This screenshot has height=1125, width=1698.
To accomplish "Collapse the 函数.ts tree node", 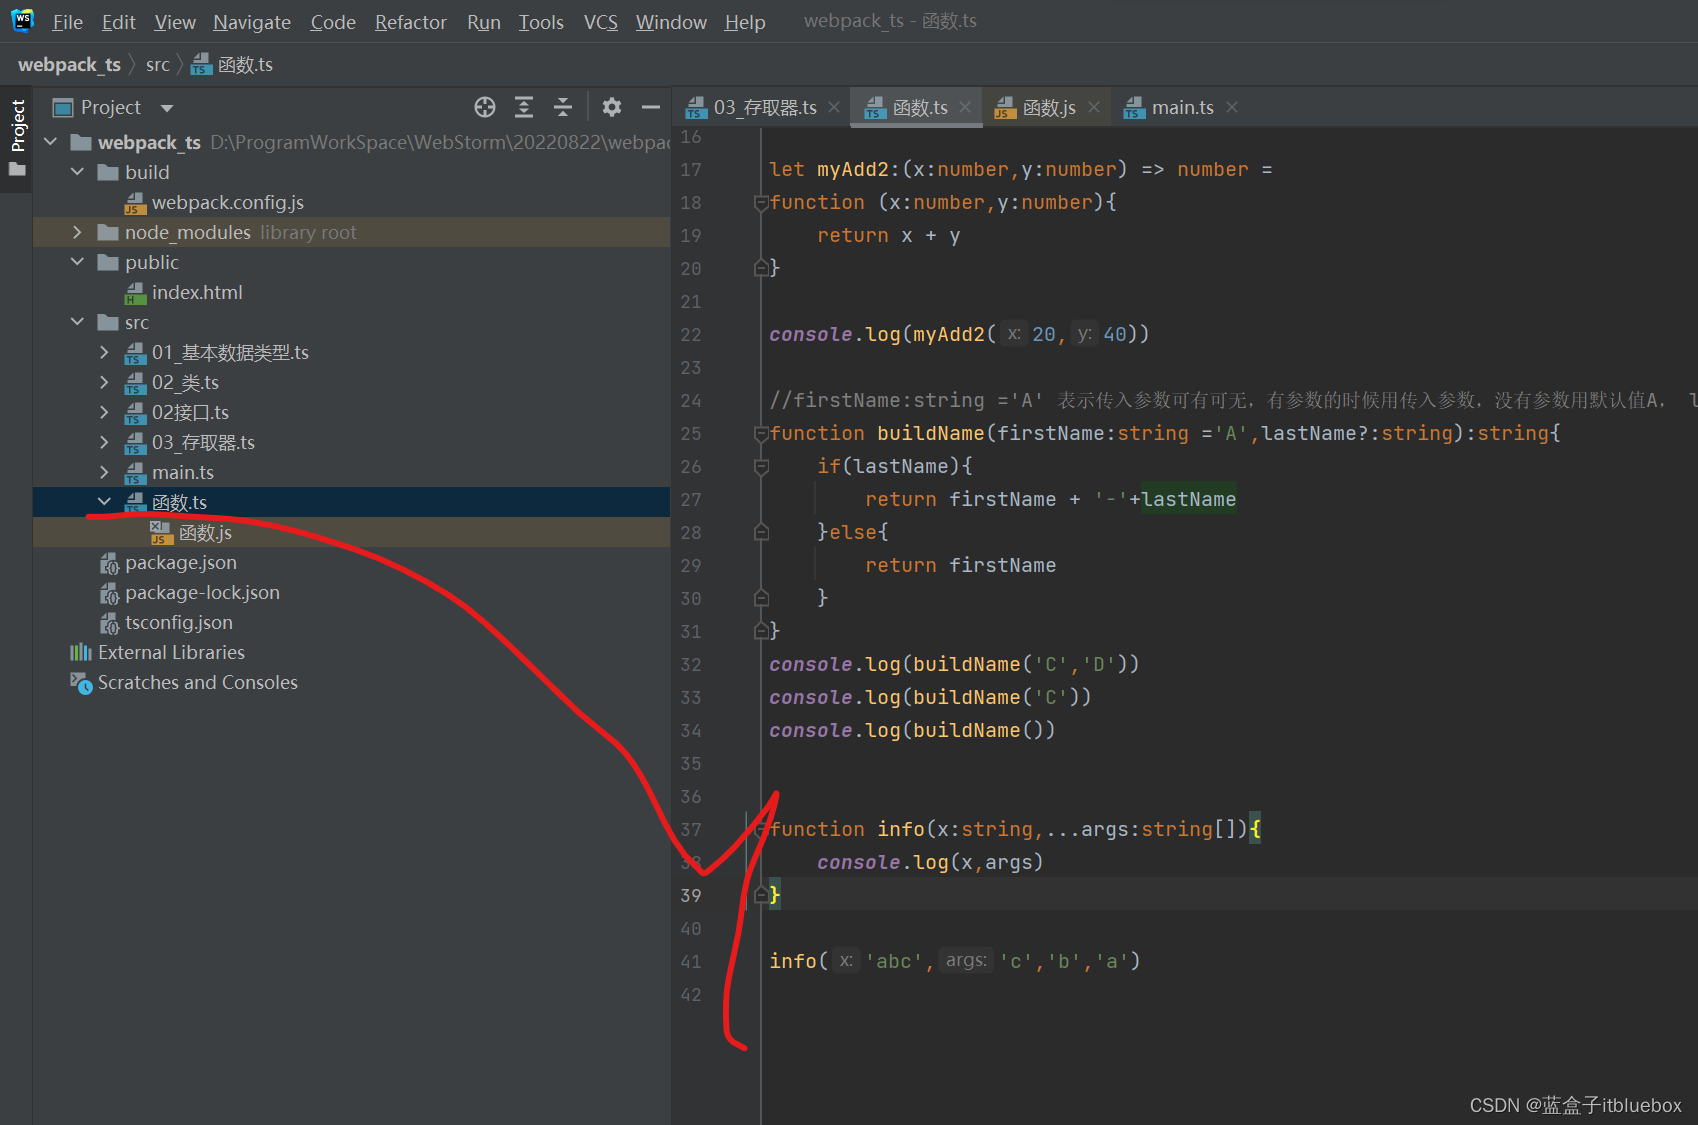I will click(x=104, y=502).
